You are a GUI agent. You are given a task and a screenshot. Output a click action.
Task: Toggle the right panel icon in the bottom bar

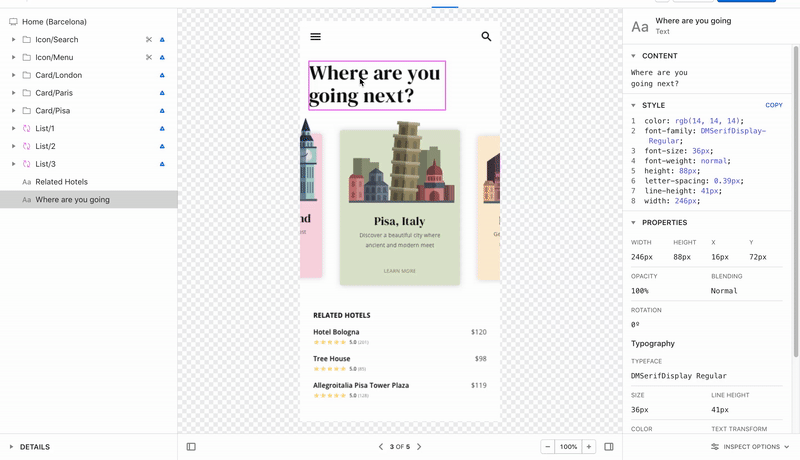point(609,447)
